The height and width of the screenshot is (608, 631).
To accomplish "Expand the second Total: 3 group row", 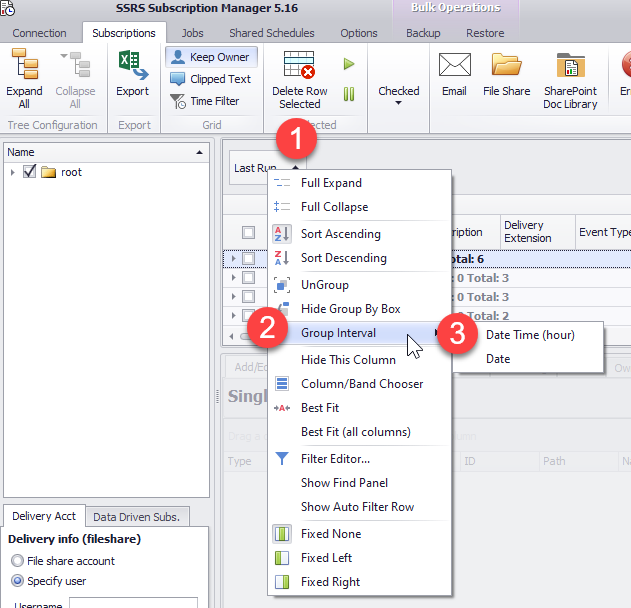I will pos(233,297).
